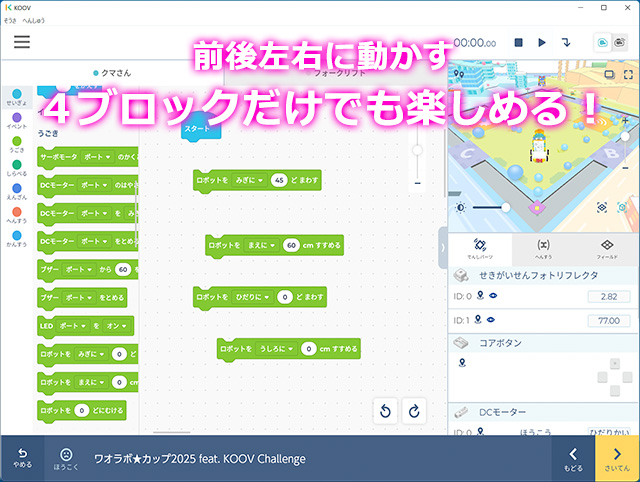Undo the last workspace action
The height and width of the screenshot is (482, 640).
click(x=385, y=411)
